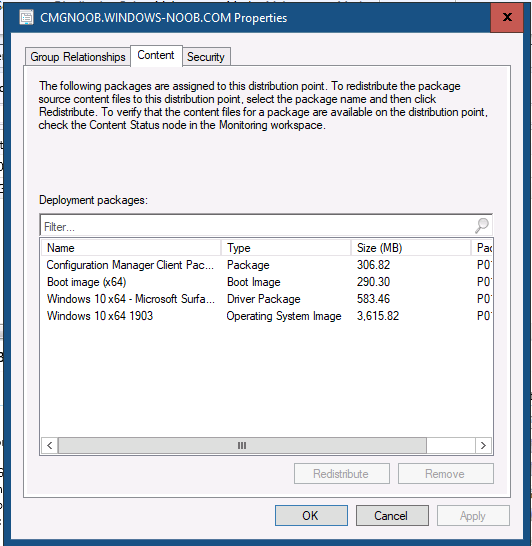The image size is (532, 546).
Task: Click the properties window title icon
Action: (x=26, y=17)
